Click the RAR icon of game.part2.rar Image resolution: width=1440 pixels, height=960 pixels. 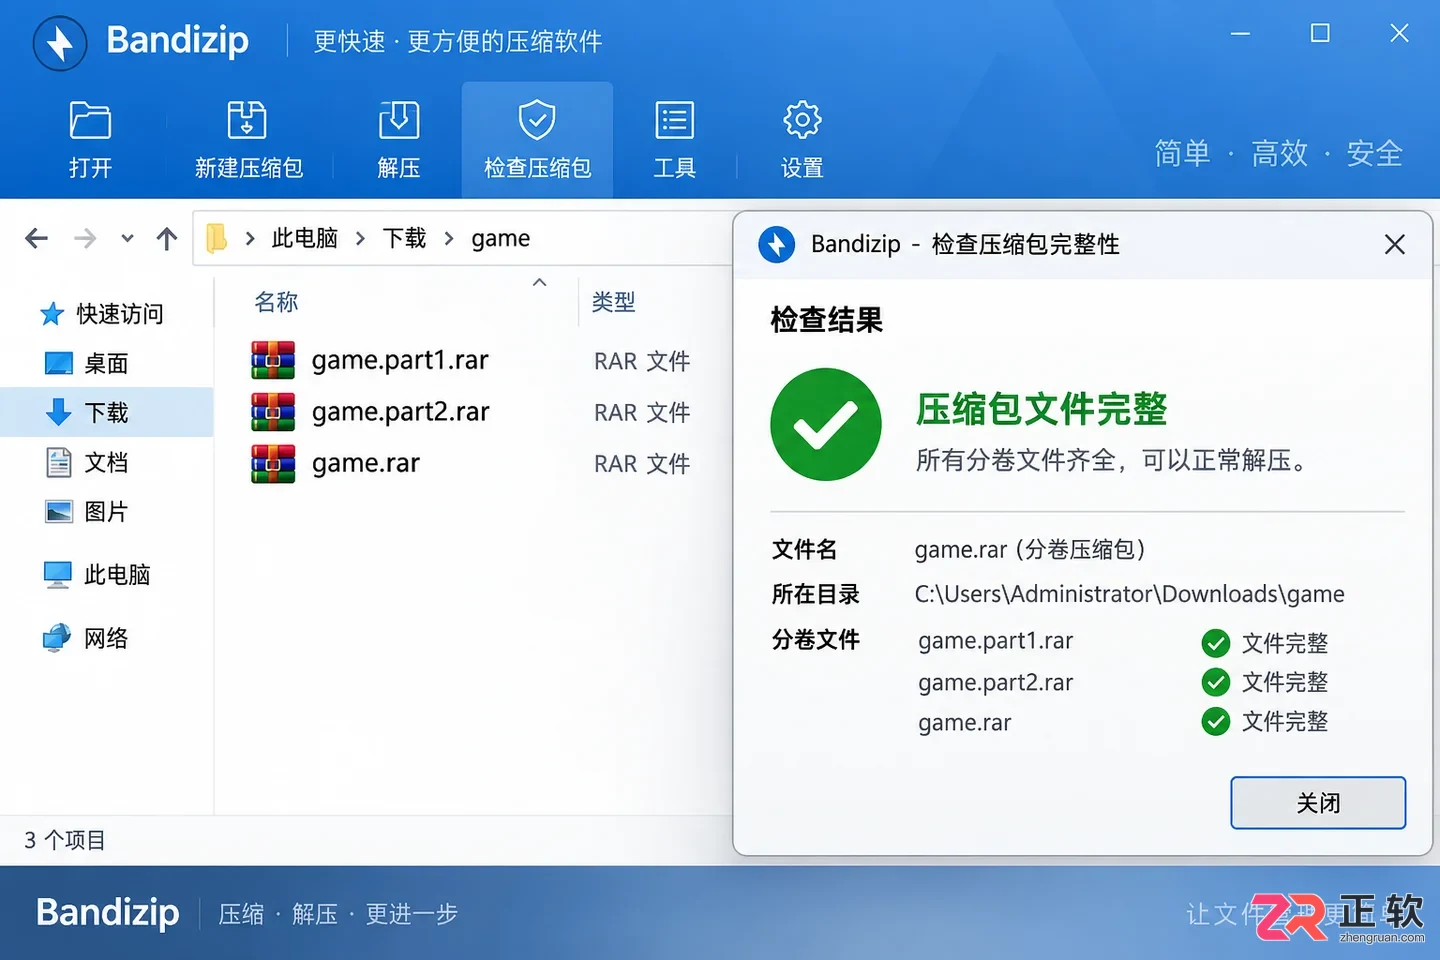coord(273,412)
